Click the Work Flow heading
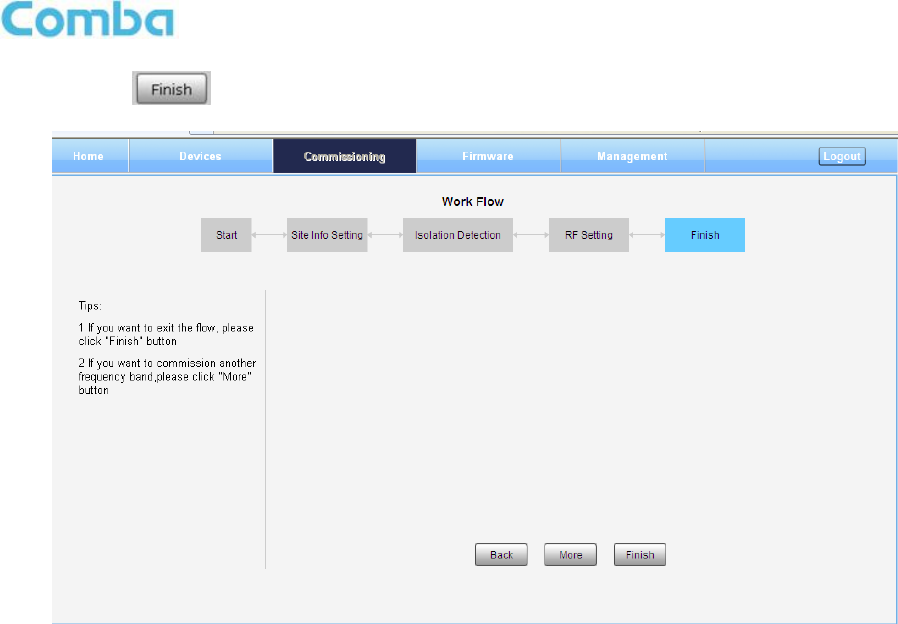 point(472,202)
